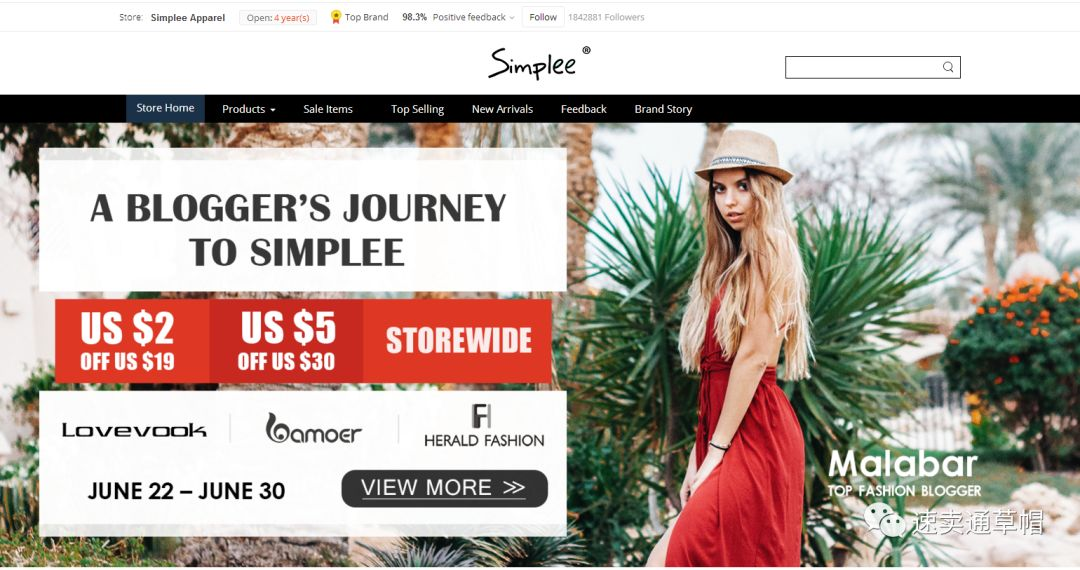The width and height of the screenshot is (1080, 570).
Task: Open the Feedback page
Action: [583, 109]
